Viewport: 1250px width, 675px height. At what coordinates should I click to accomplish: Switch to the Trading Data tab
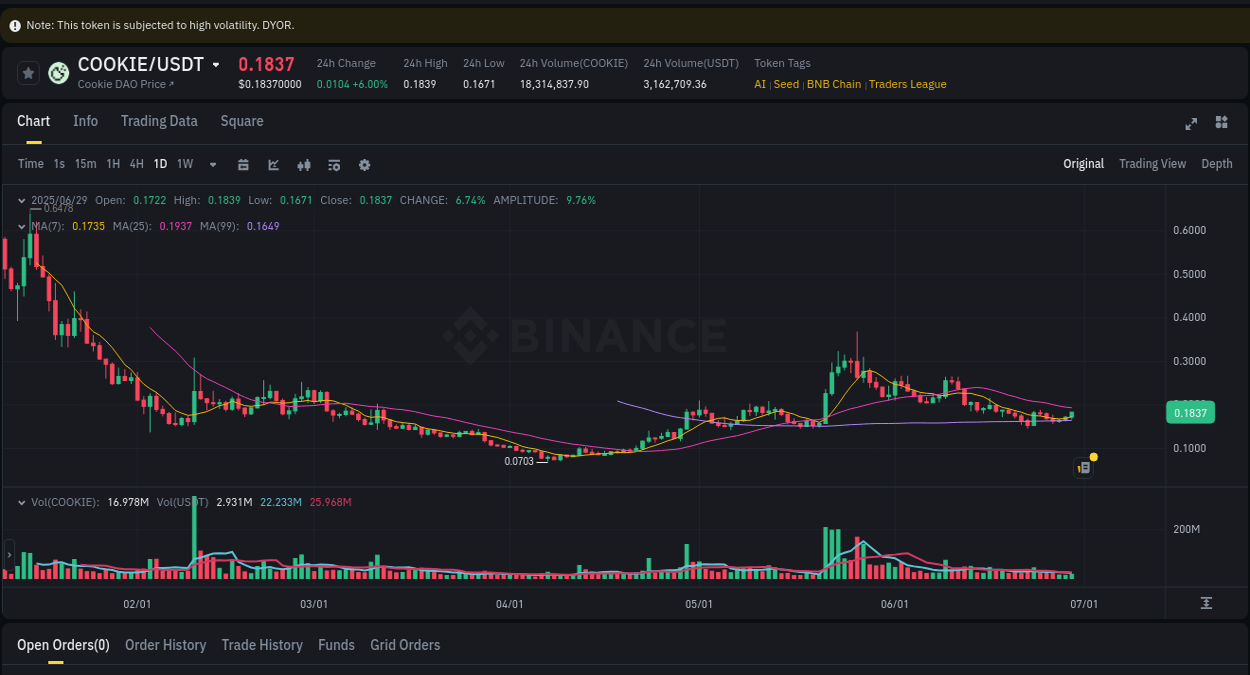tap(159, 120)
